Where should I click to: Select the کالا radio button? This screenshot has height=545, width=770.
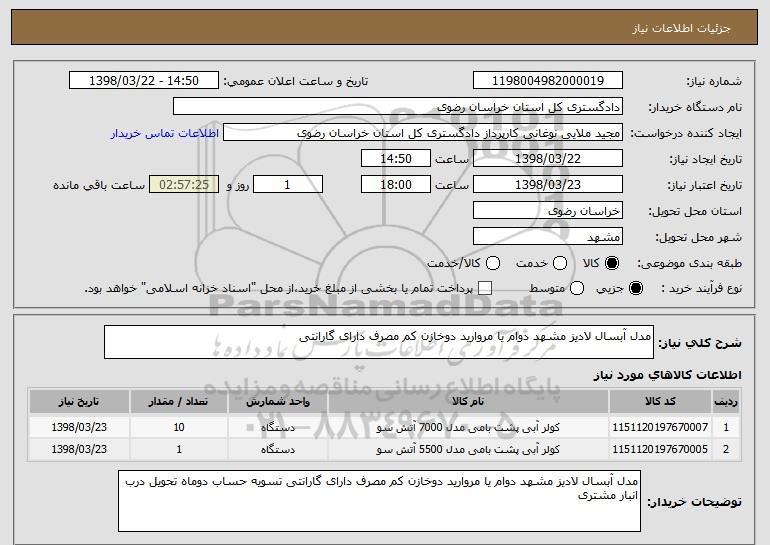[x=612, y=263]
